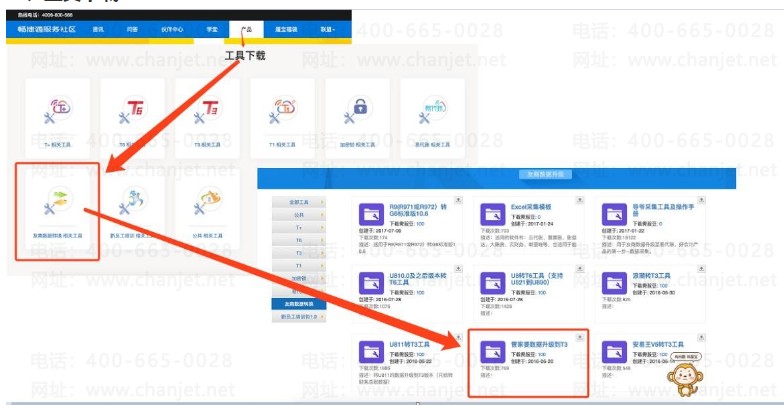Click folder icon of R9转G6标准版10.6 card

pos(372,215)
